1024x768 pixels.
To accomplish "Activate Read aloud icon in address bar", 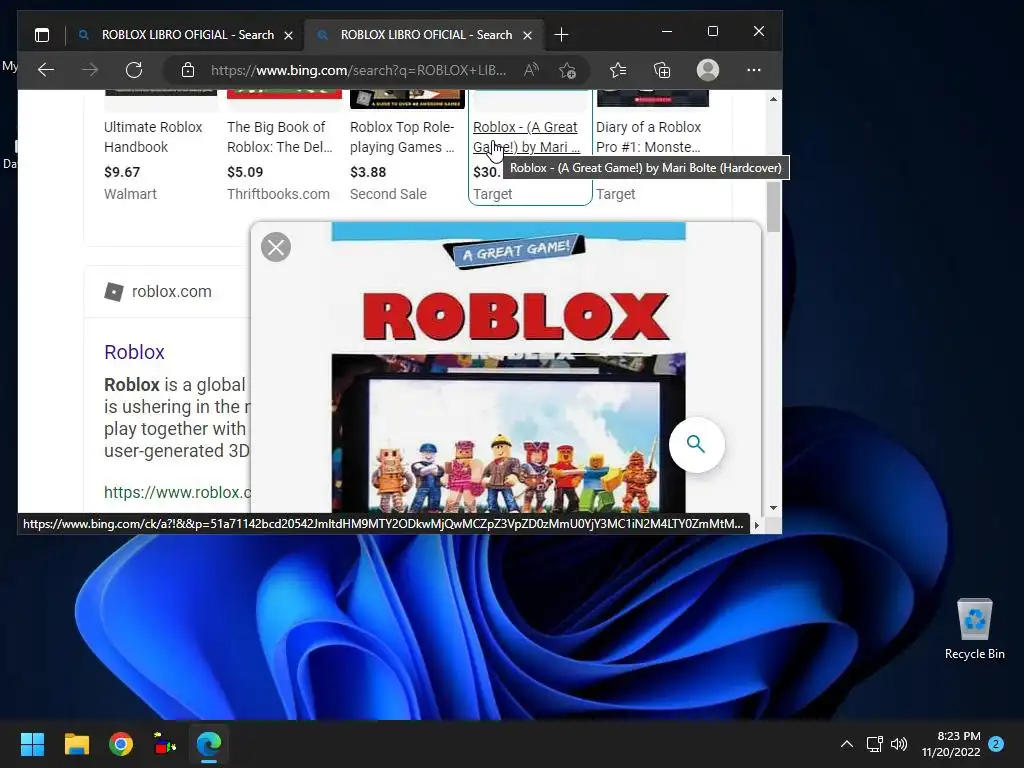I will coord(531,70).
